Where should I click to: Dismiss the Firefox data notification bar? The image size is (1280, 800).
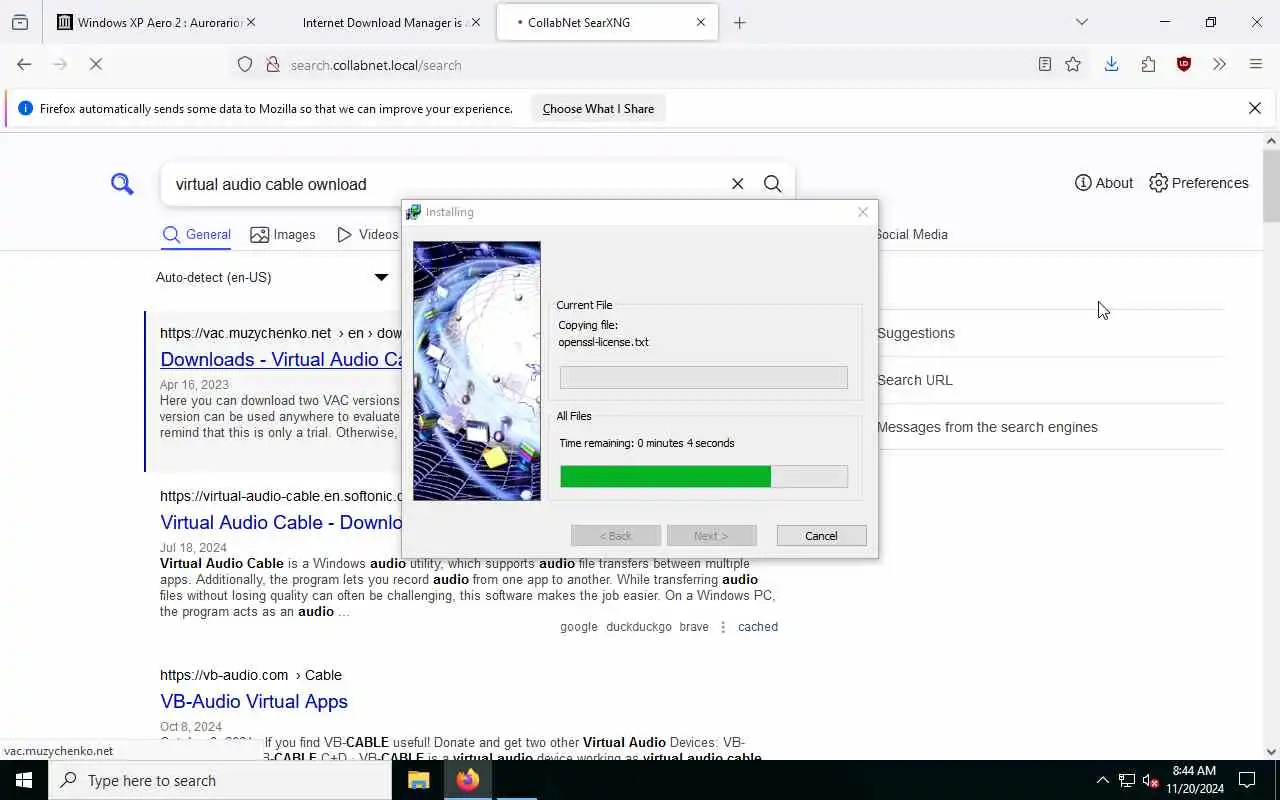(1255, 108)
